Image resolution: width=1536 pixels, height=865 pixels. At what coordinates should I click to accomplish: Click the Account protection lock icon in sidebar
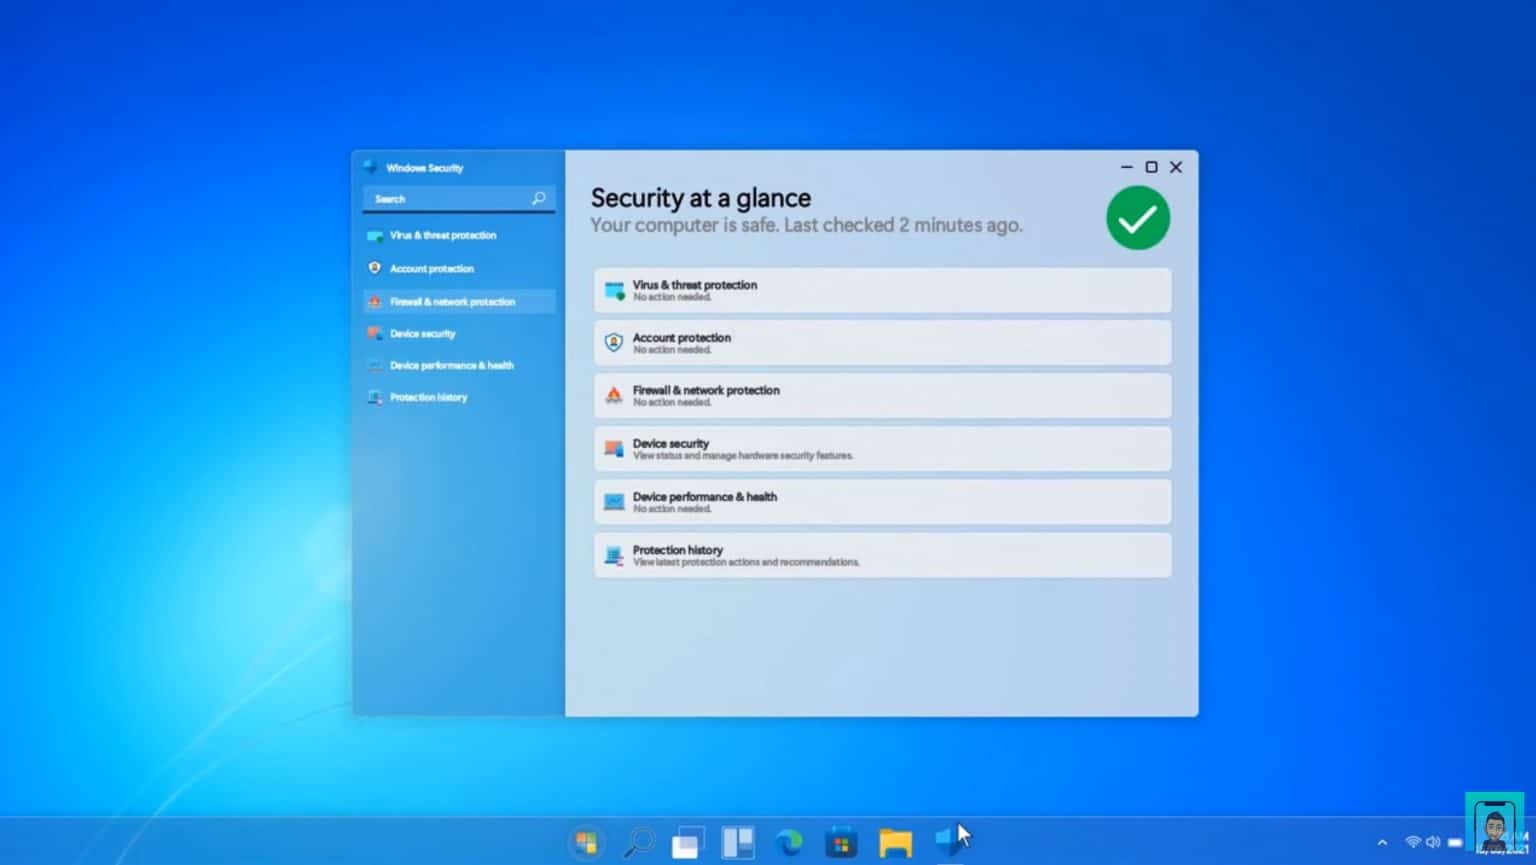coord(376,268)
